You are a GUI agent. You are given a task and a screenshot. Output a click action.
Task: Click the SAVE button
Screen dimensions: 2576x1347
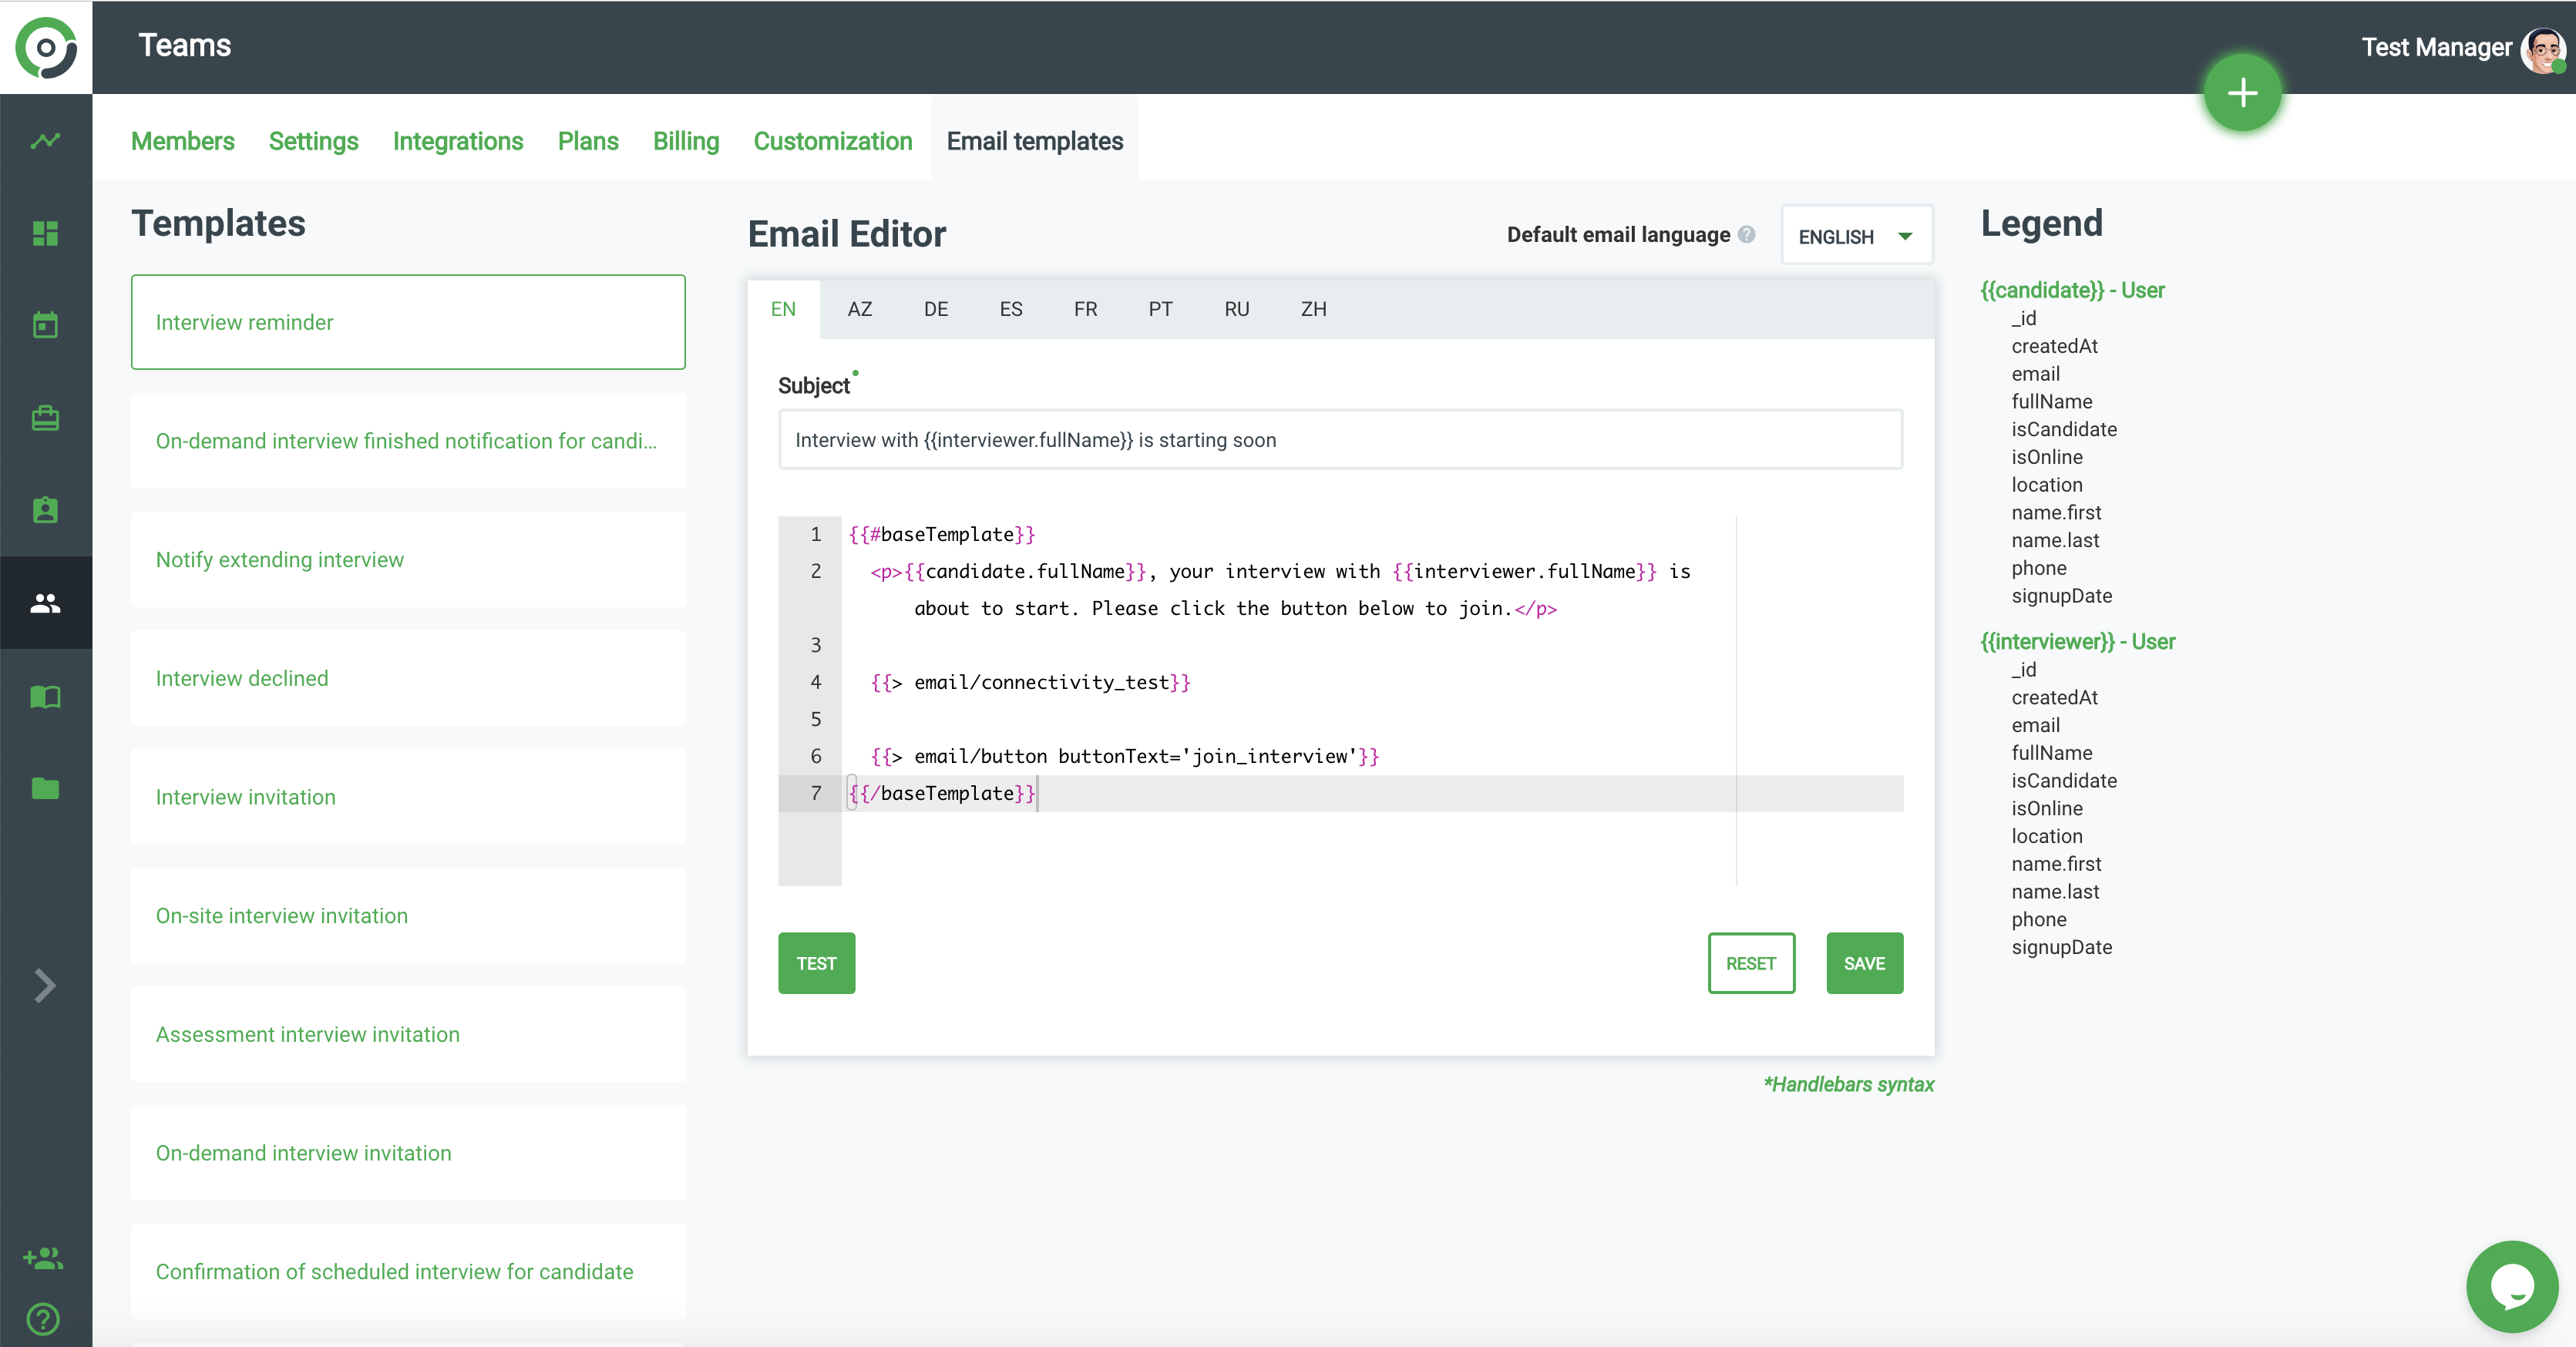pyautogui.click(x=1863, y=963)
